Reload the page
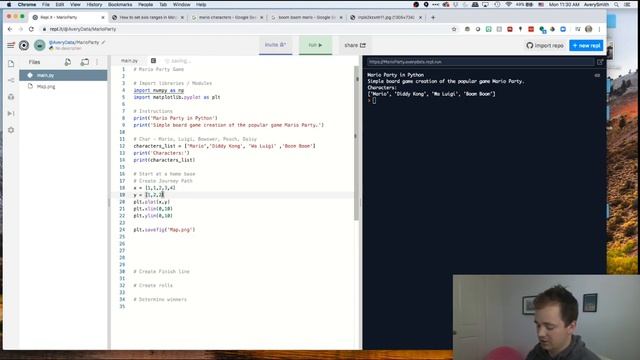The height and width of the screenshot is (360, 640). coord(31,29)
